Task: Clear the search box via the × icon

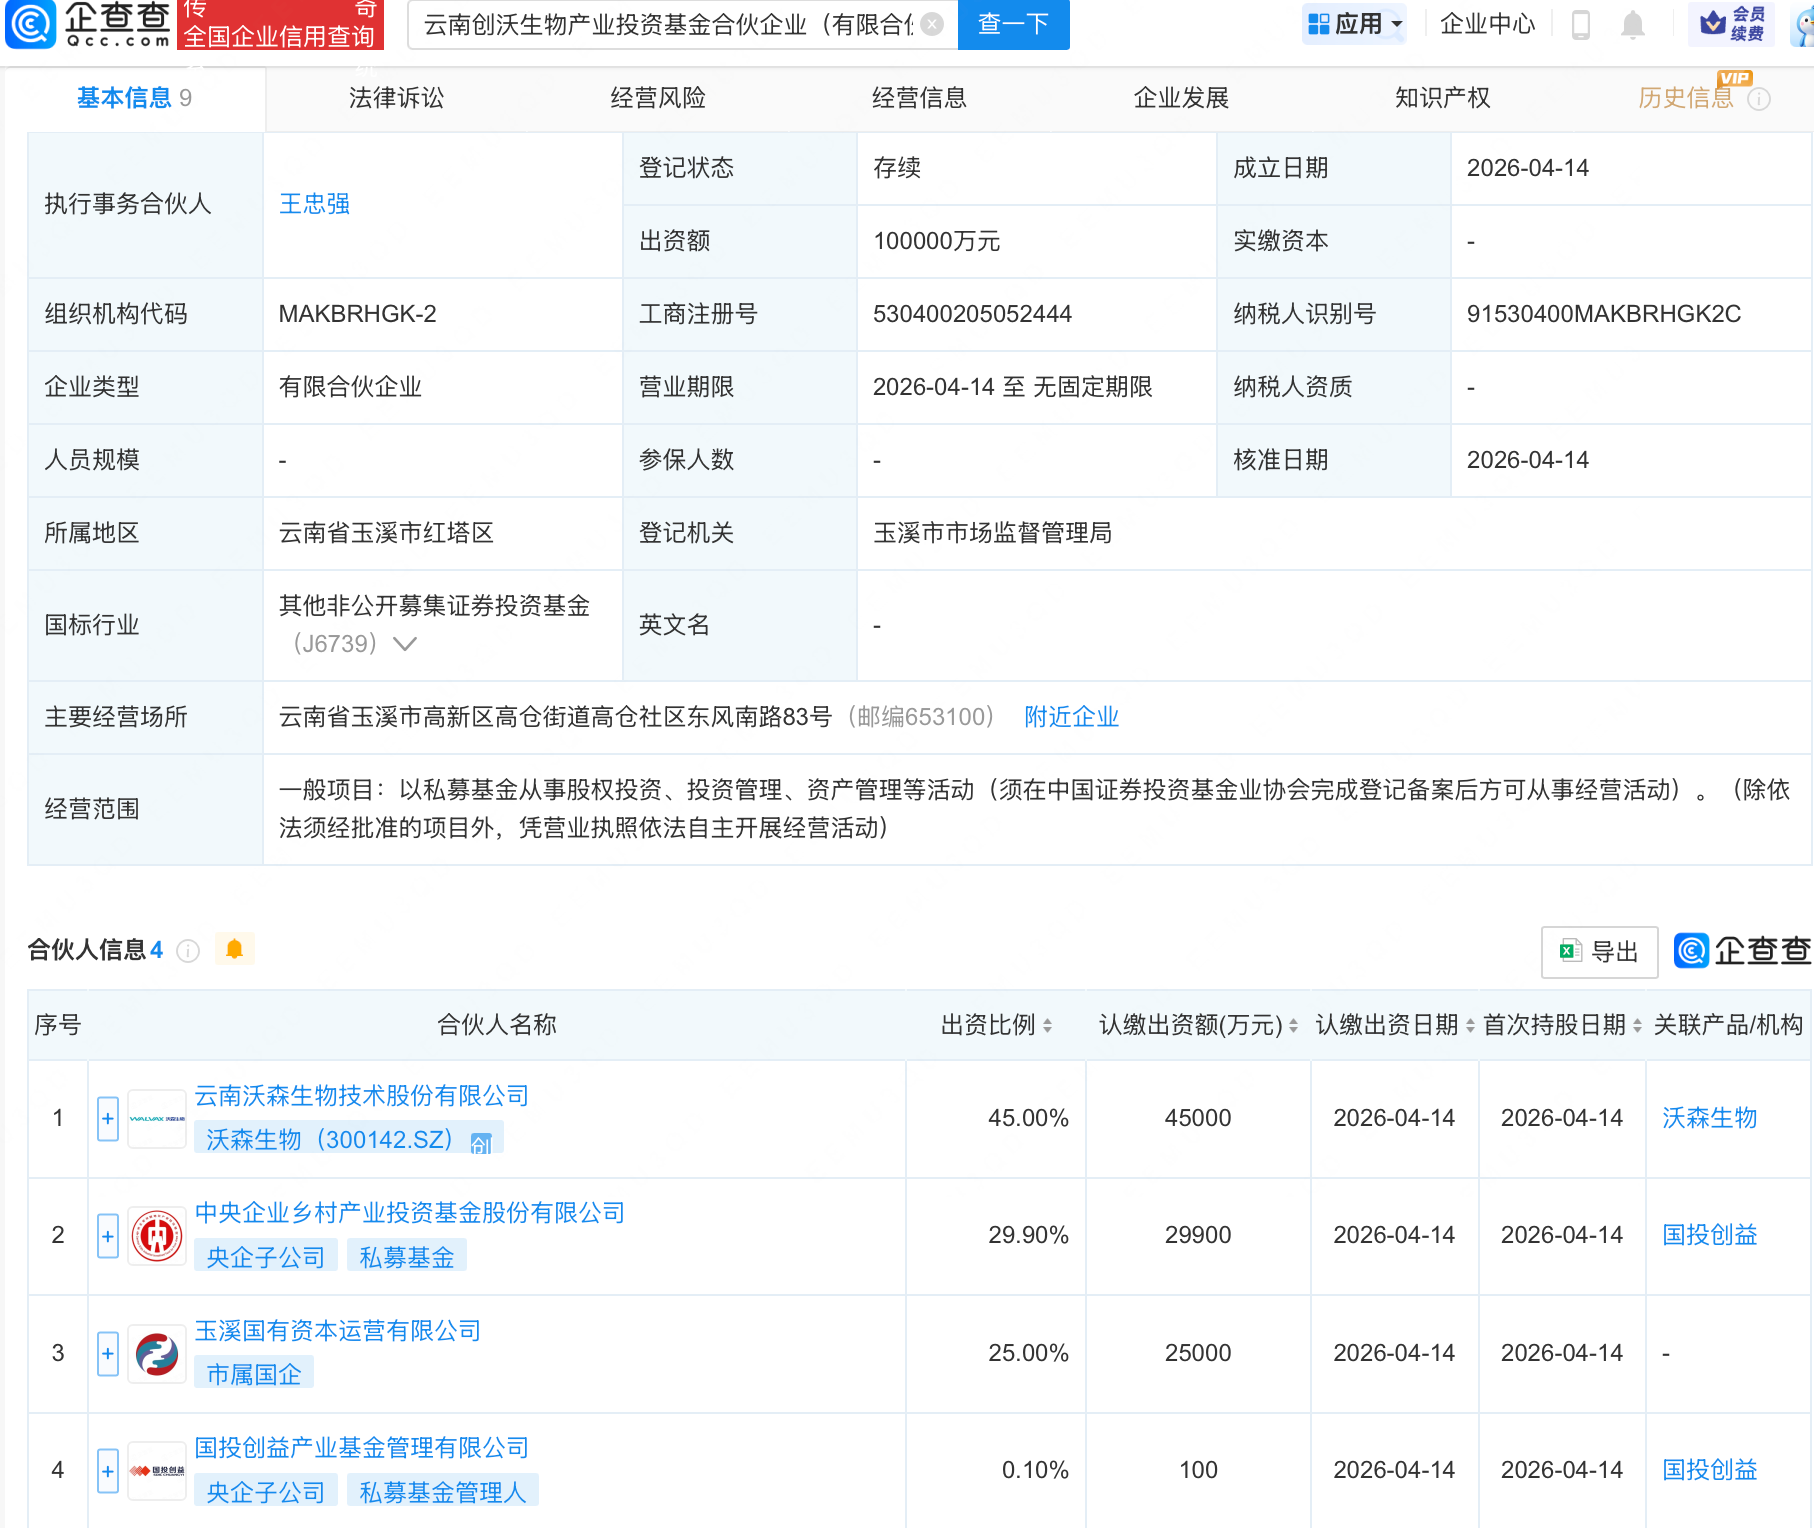Action: pyautogui.click(x=931, y=25)
